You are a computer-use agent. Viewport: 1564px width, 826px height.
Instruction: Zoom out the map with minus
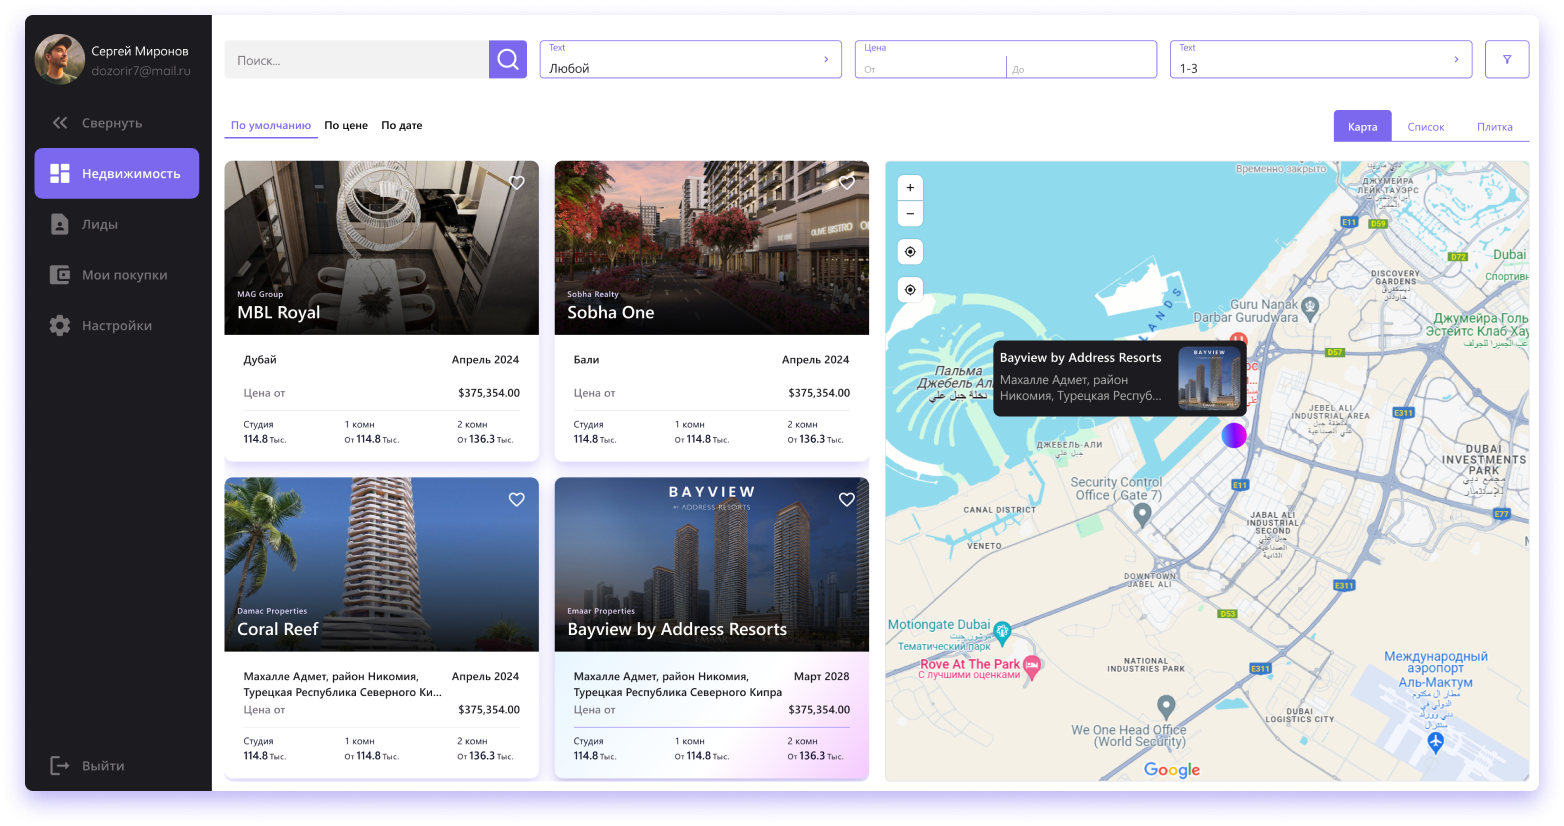tap(910, 213)
